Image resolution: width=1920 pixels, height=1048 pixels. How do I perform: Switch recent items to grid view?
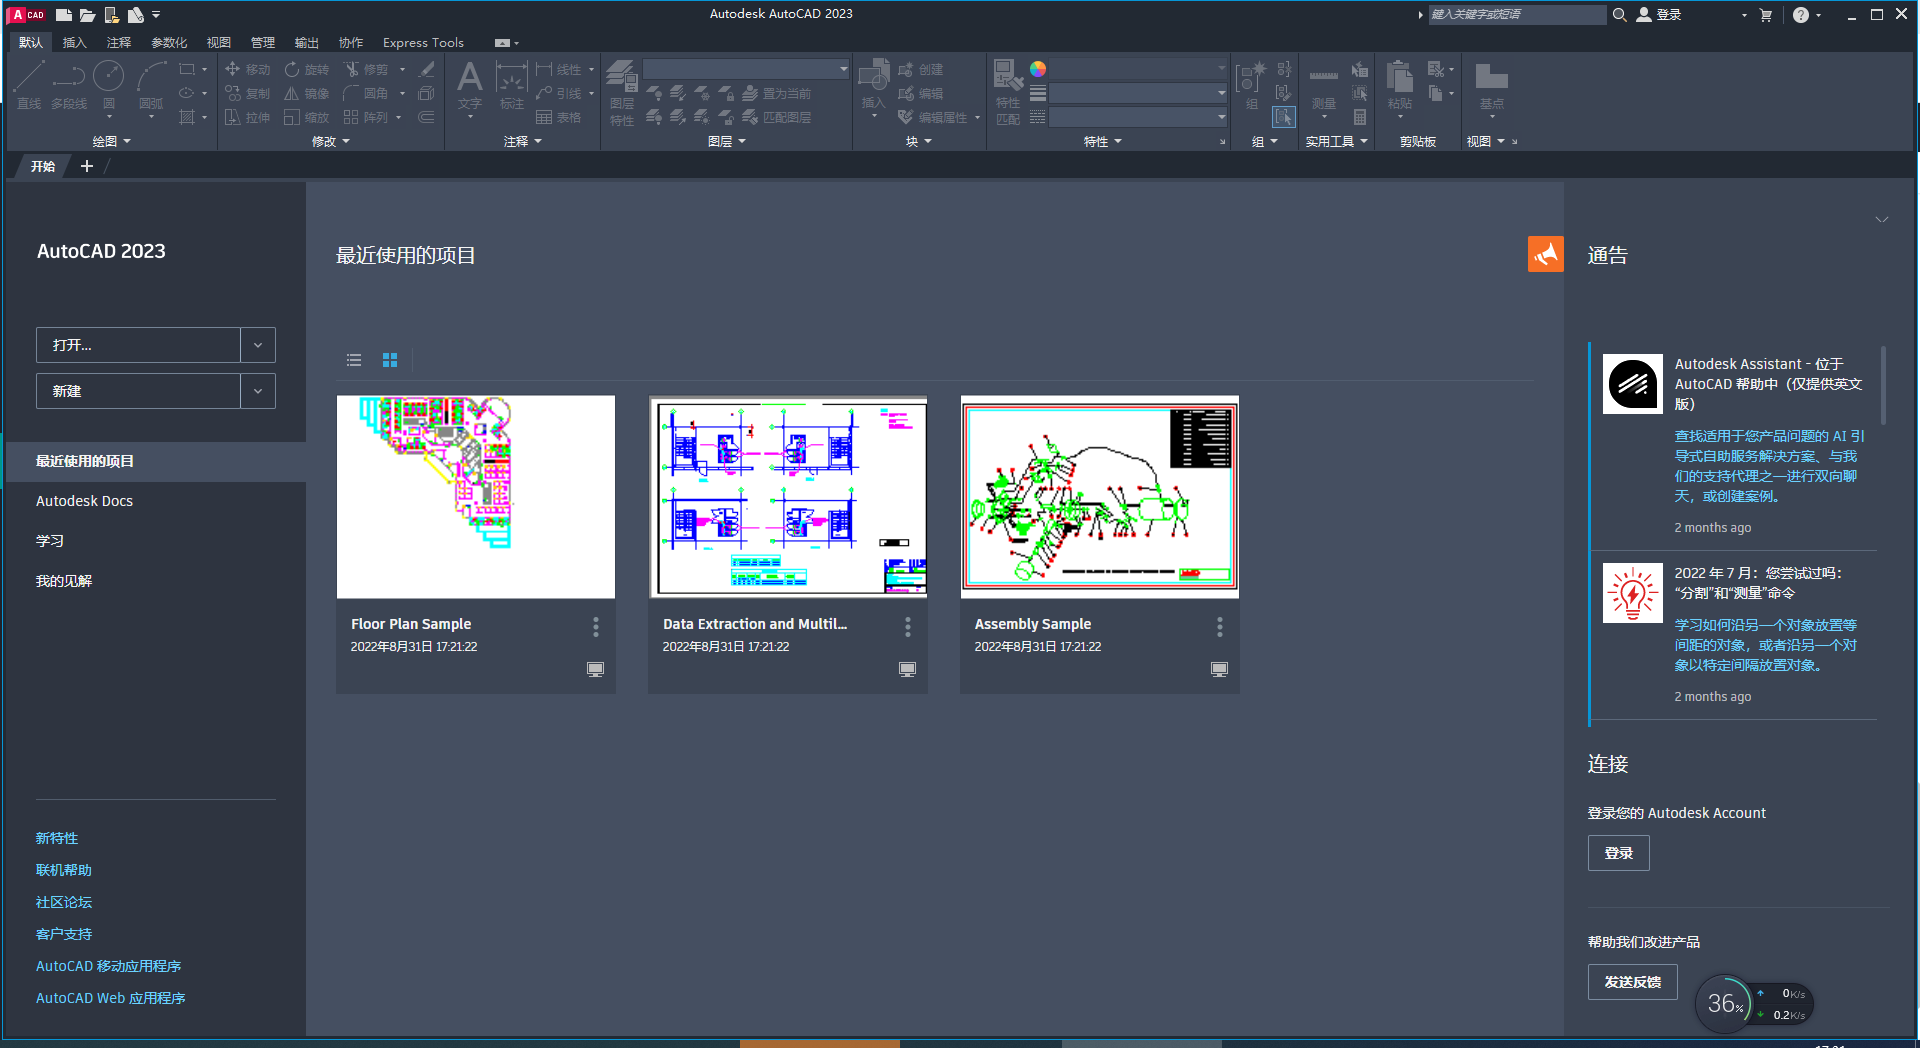pyautogui.click(x=390, y=360)
